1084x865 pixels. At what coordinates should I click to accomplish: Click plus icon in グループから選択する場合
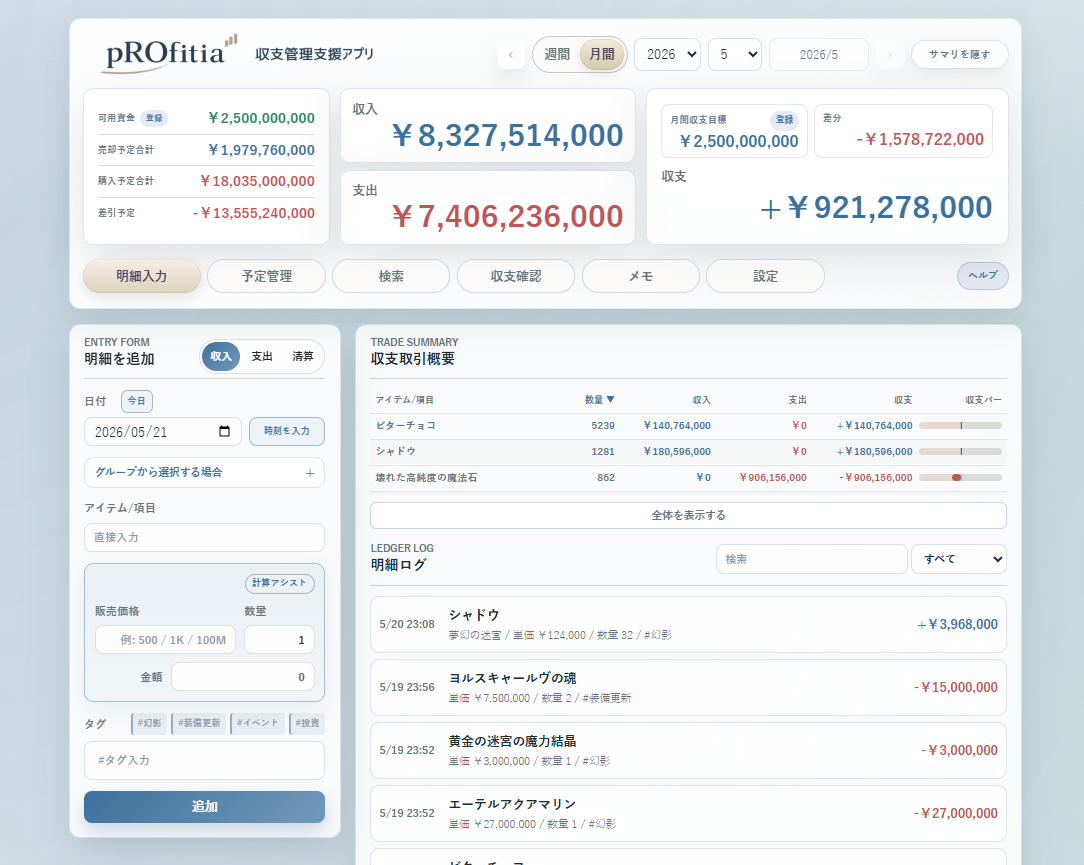310,473
